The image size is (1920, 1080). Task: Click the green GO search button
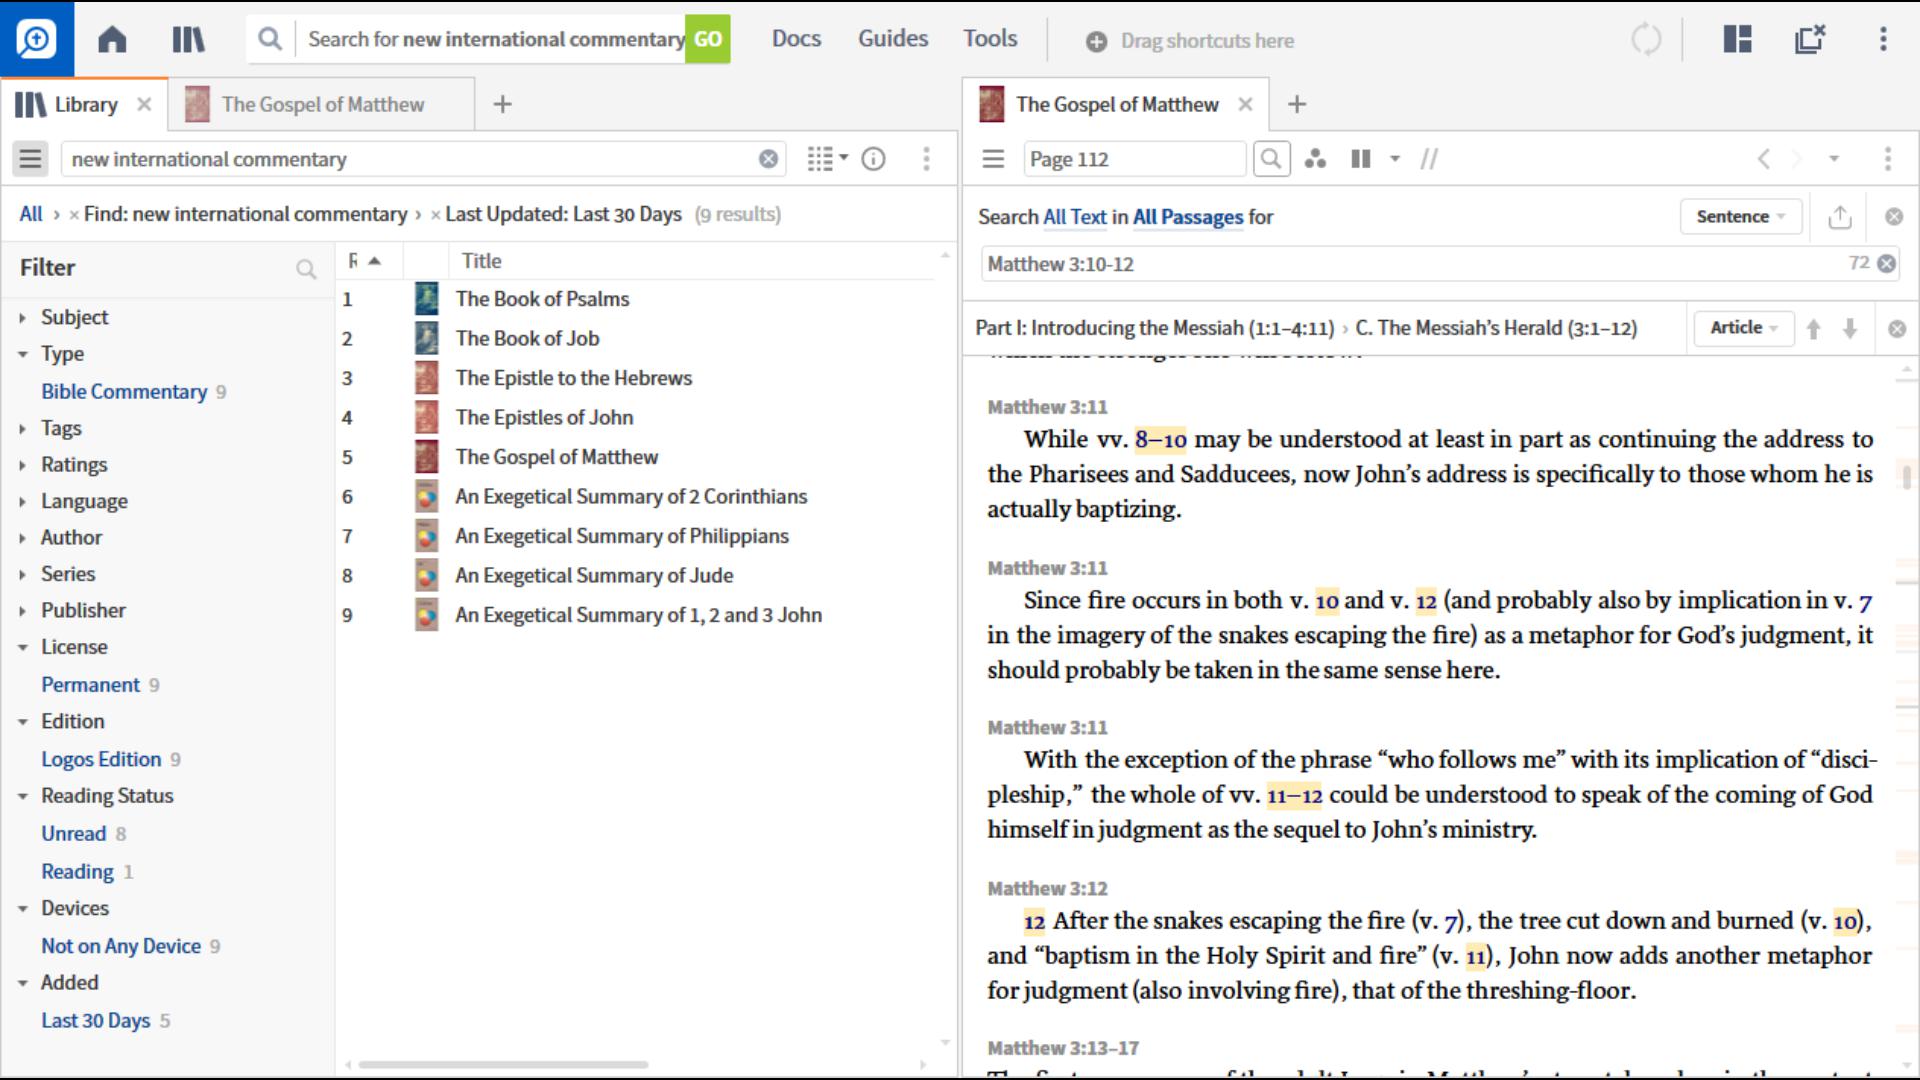(707, 40)
